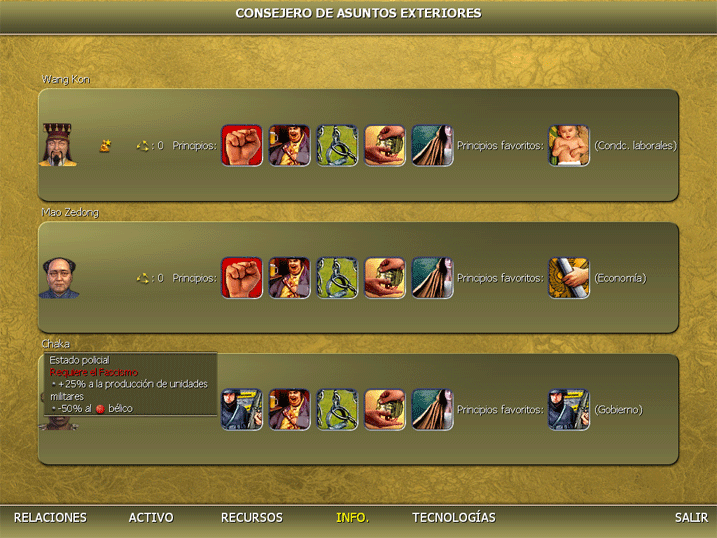717x538 pixels.
Task: Click SALIR to exit the advisor
Action: 691,517
